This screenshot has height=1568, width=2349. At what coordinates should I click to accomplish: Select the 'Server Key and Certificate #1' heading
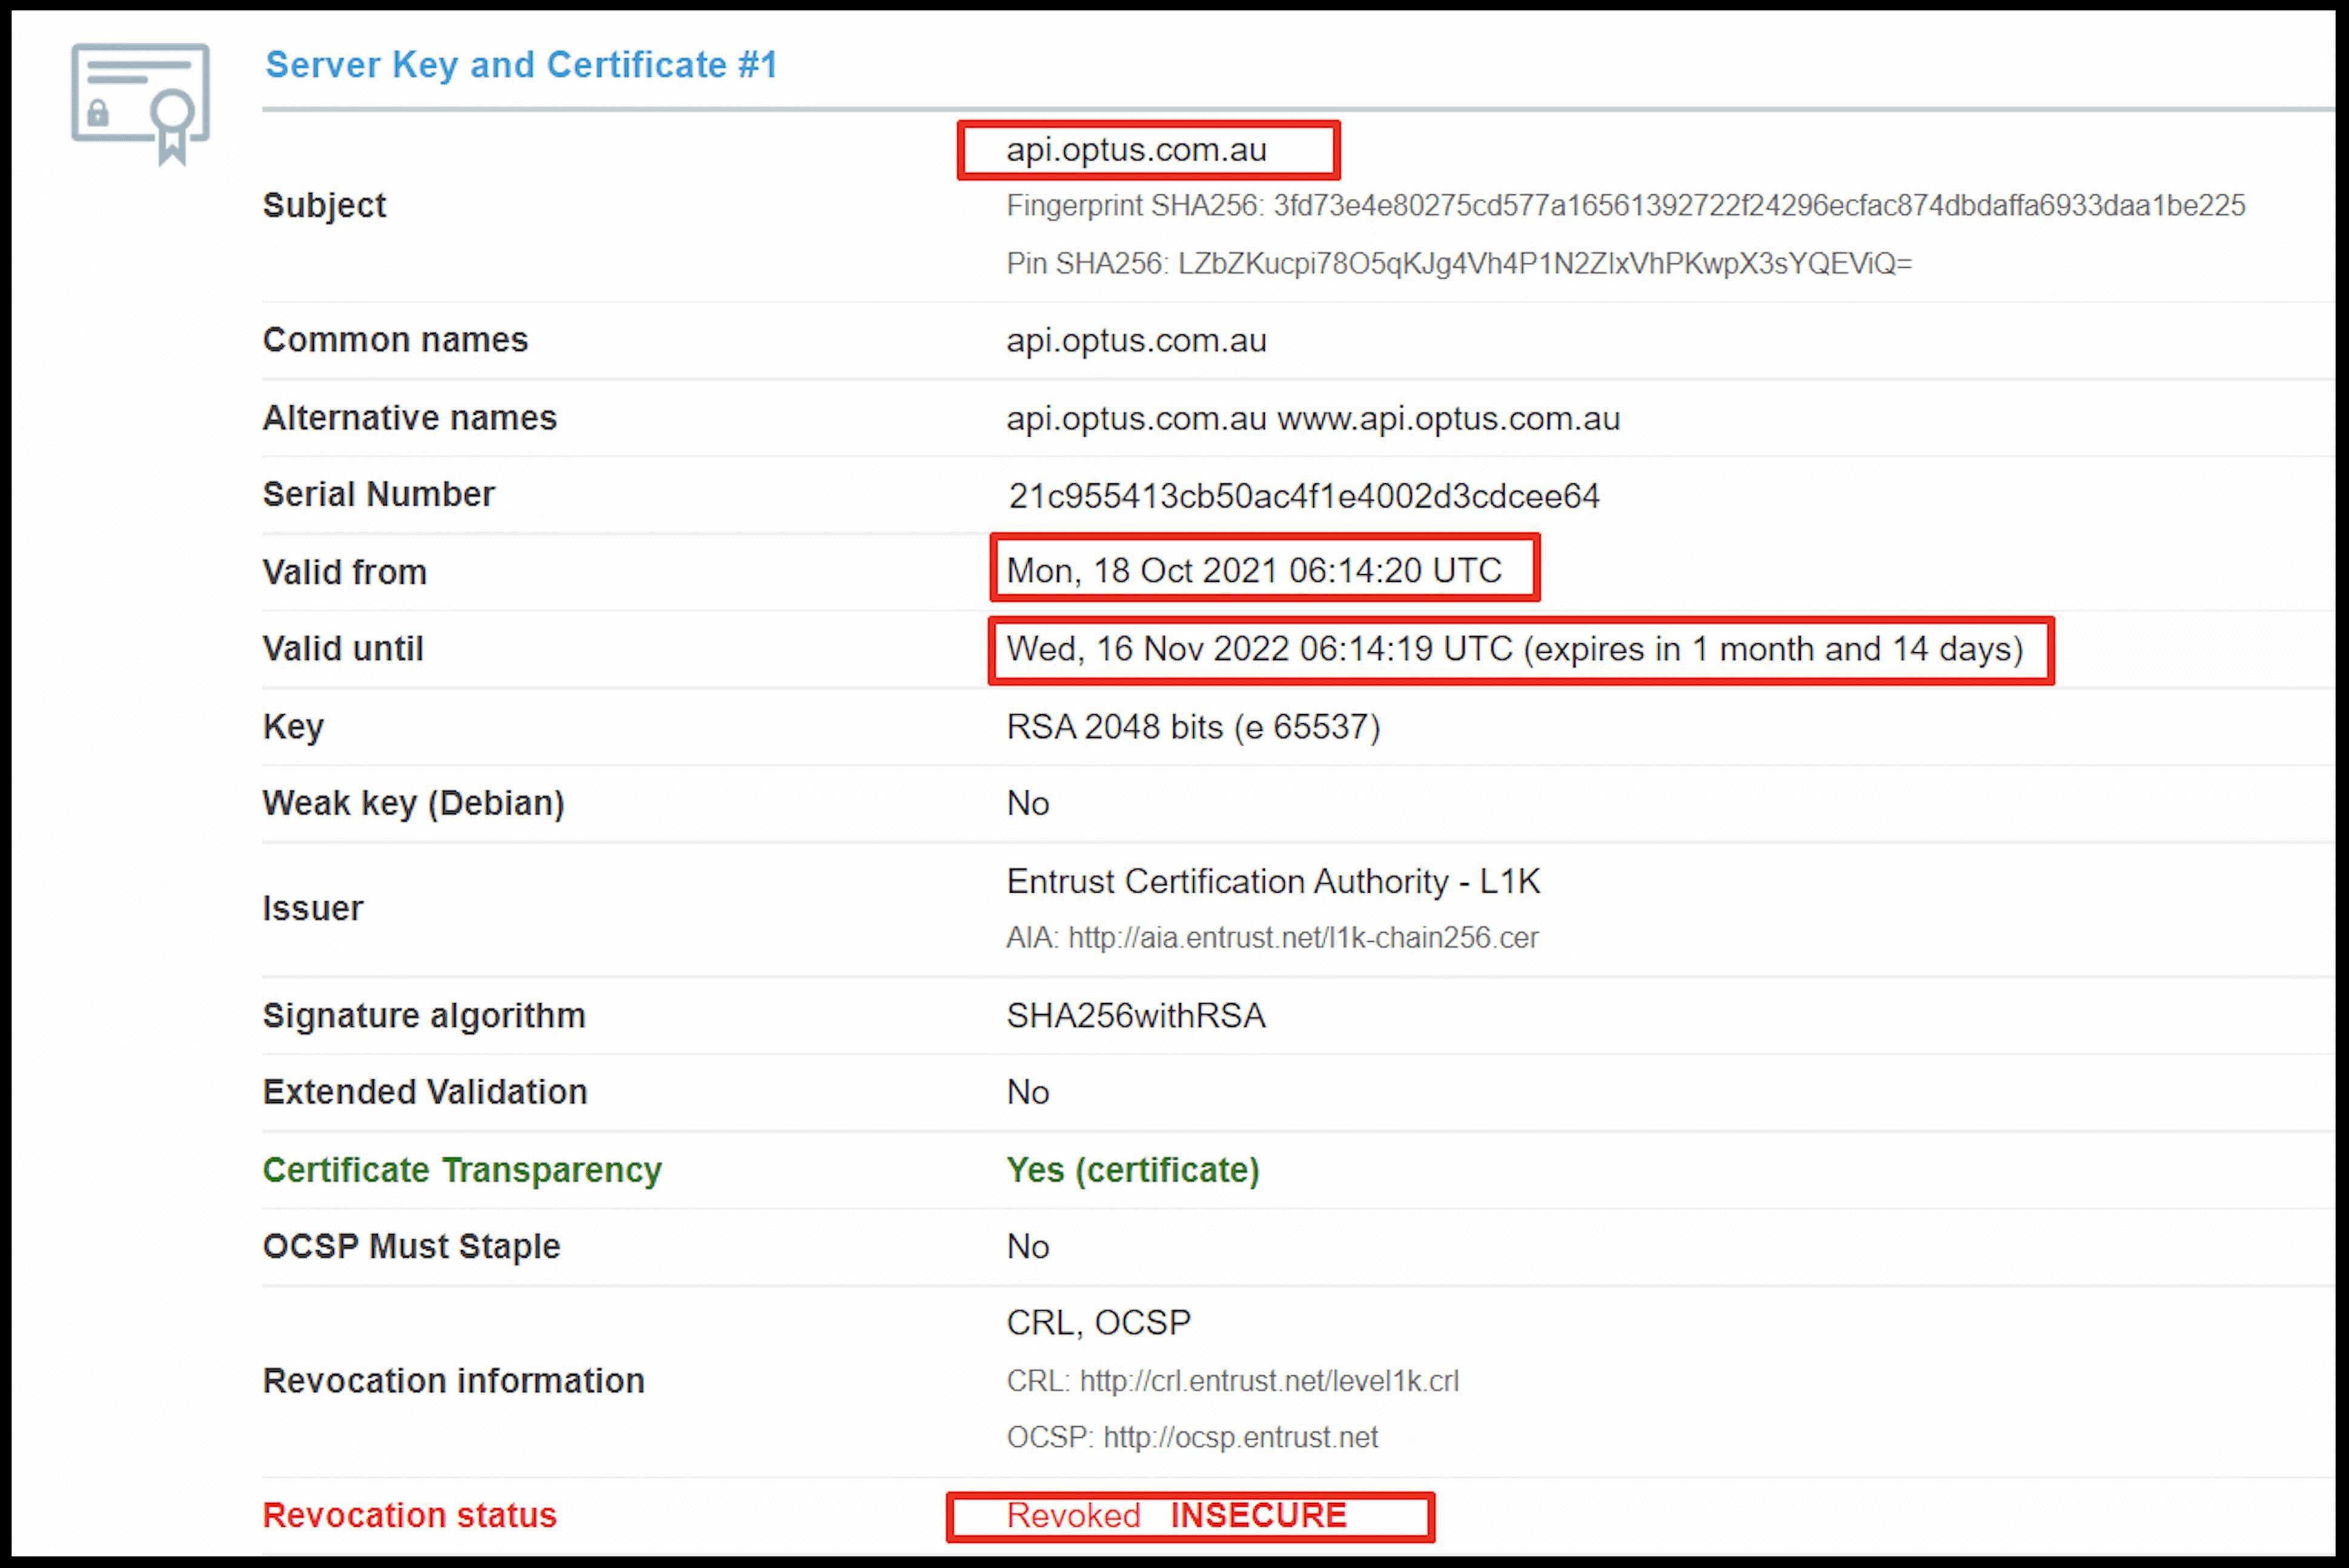pyautogui.click(x=521, y=65)
